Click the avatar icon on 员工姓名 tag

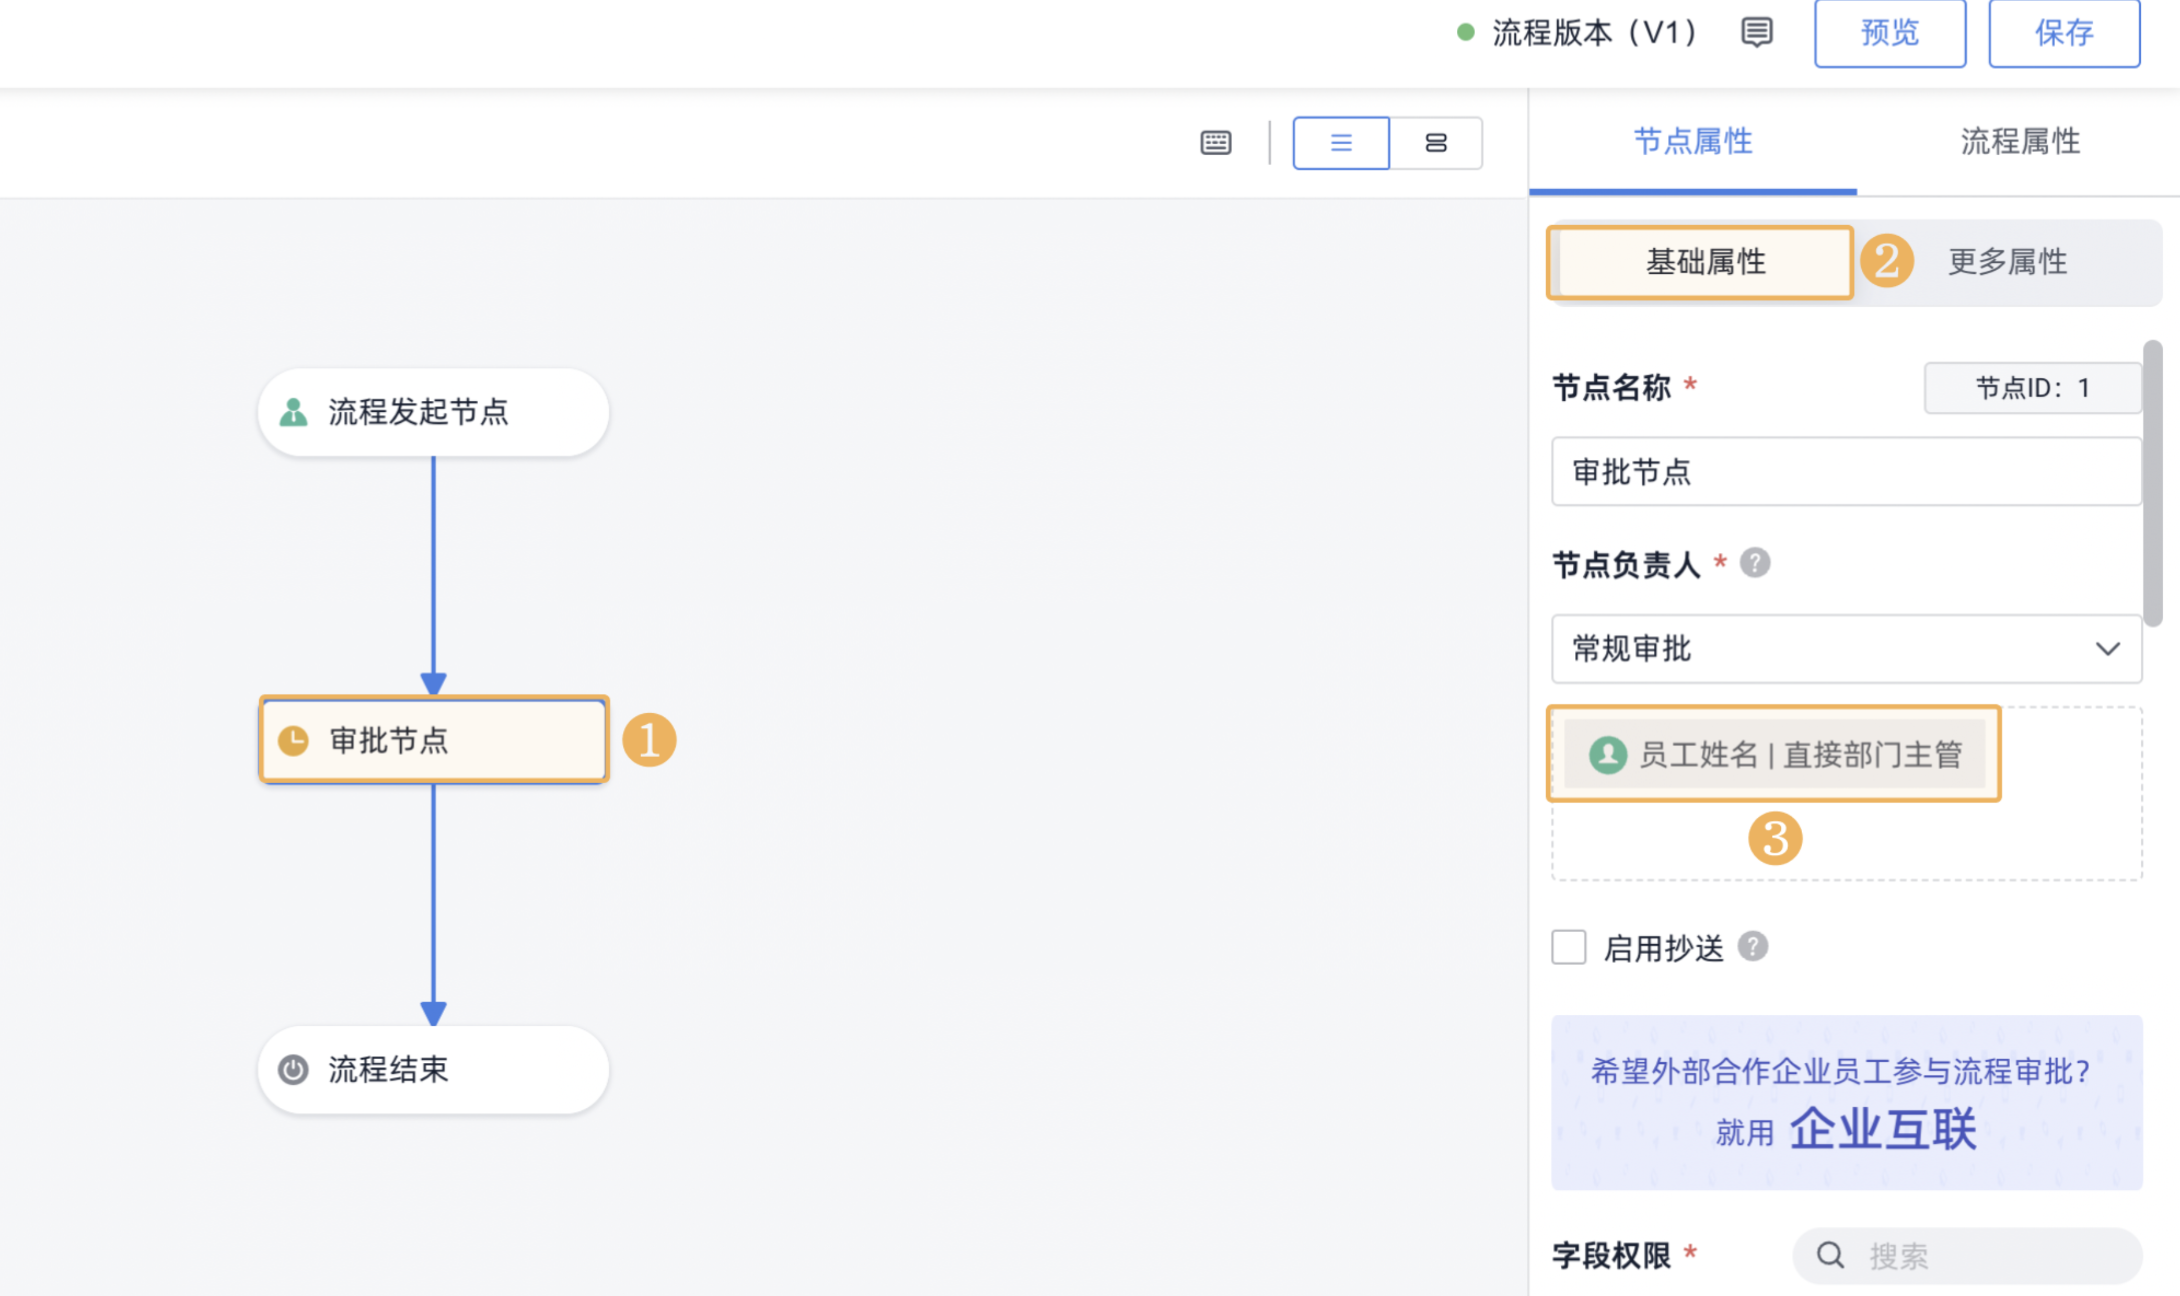coord(1607,754)
